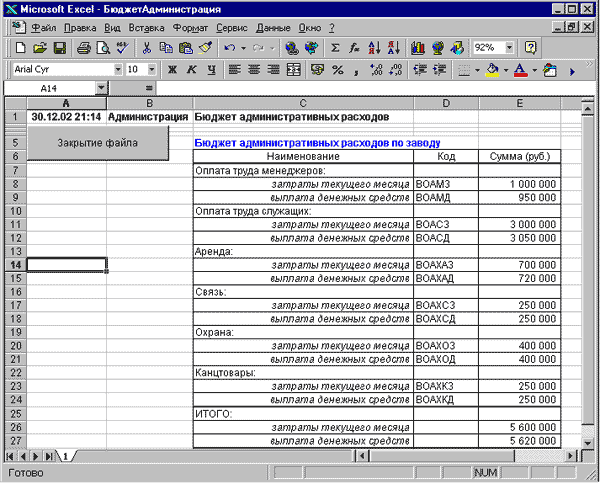Increase indent icon
The width and height of the screenshot is (600, 484).
click(x=439, y=70)
